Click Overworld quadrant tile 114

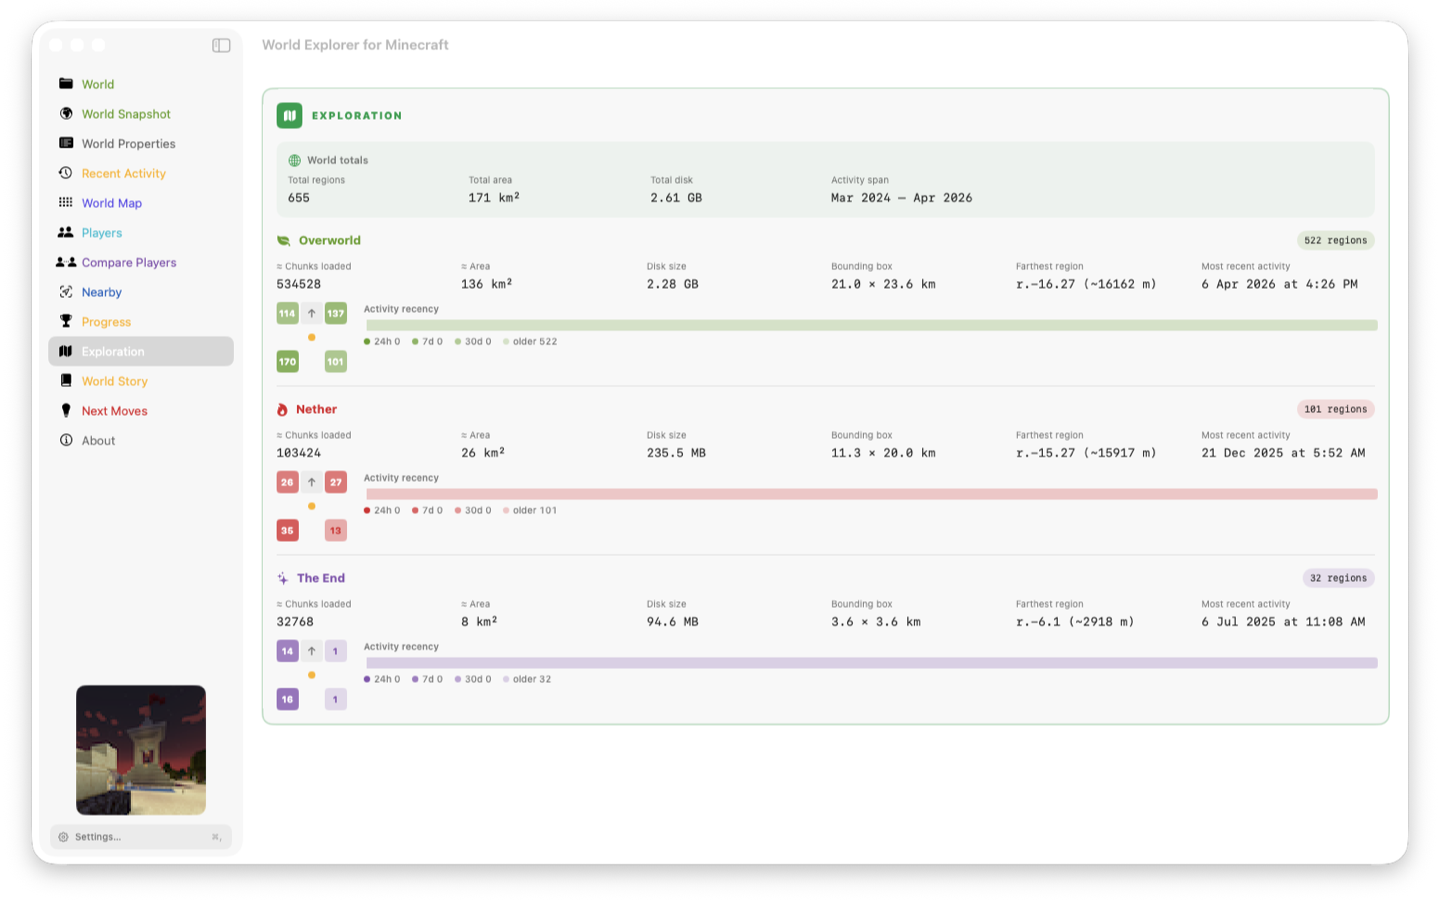coord(288,314)
